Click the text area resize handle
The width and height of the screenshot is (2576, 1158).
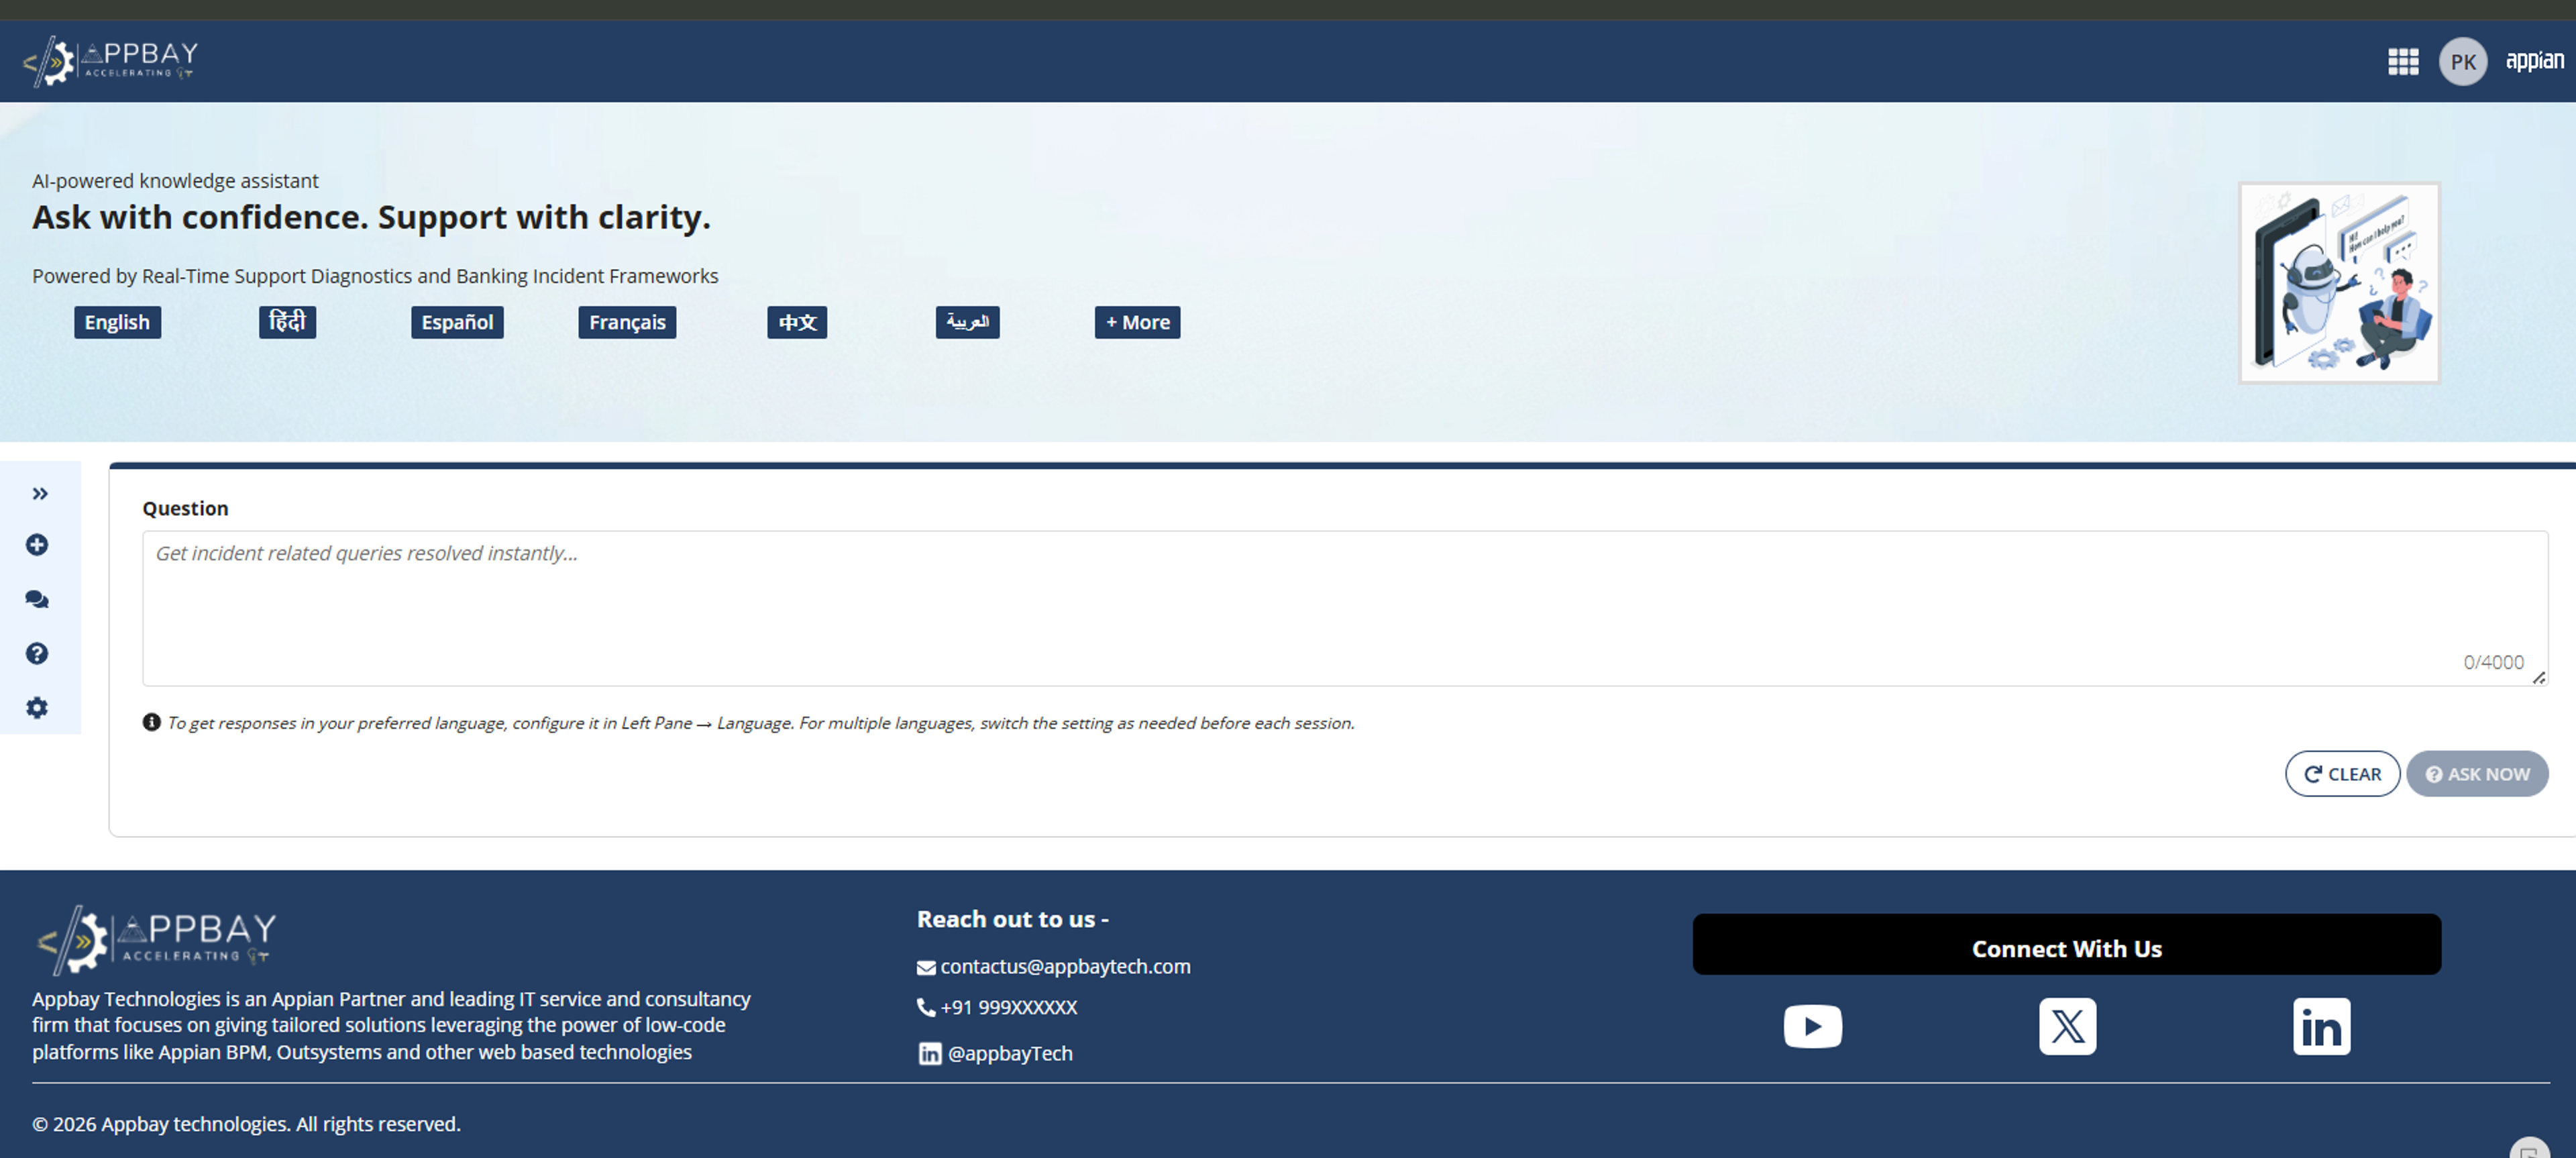2539,678
